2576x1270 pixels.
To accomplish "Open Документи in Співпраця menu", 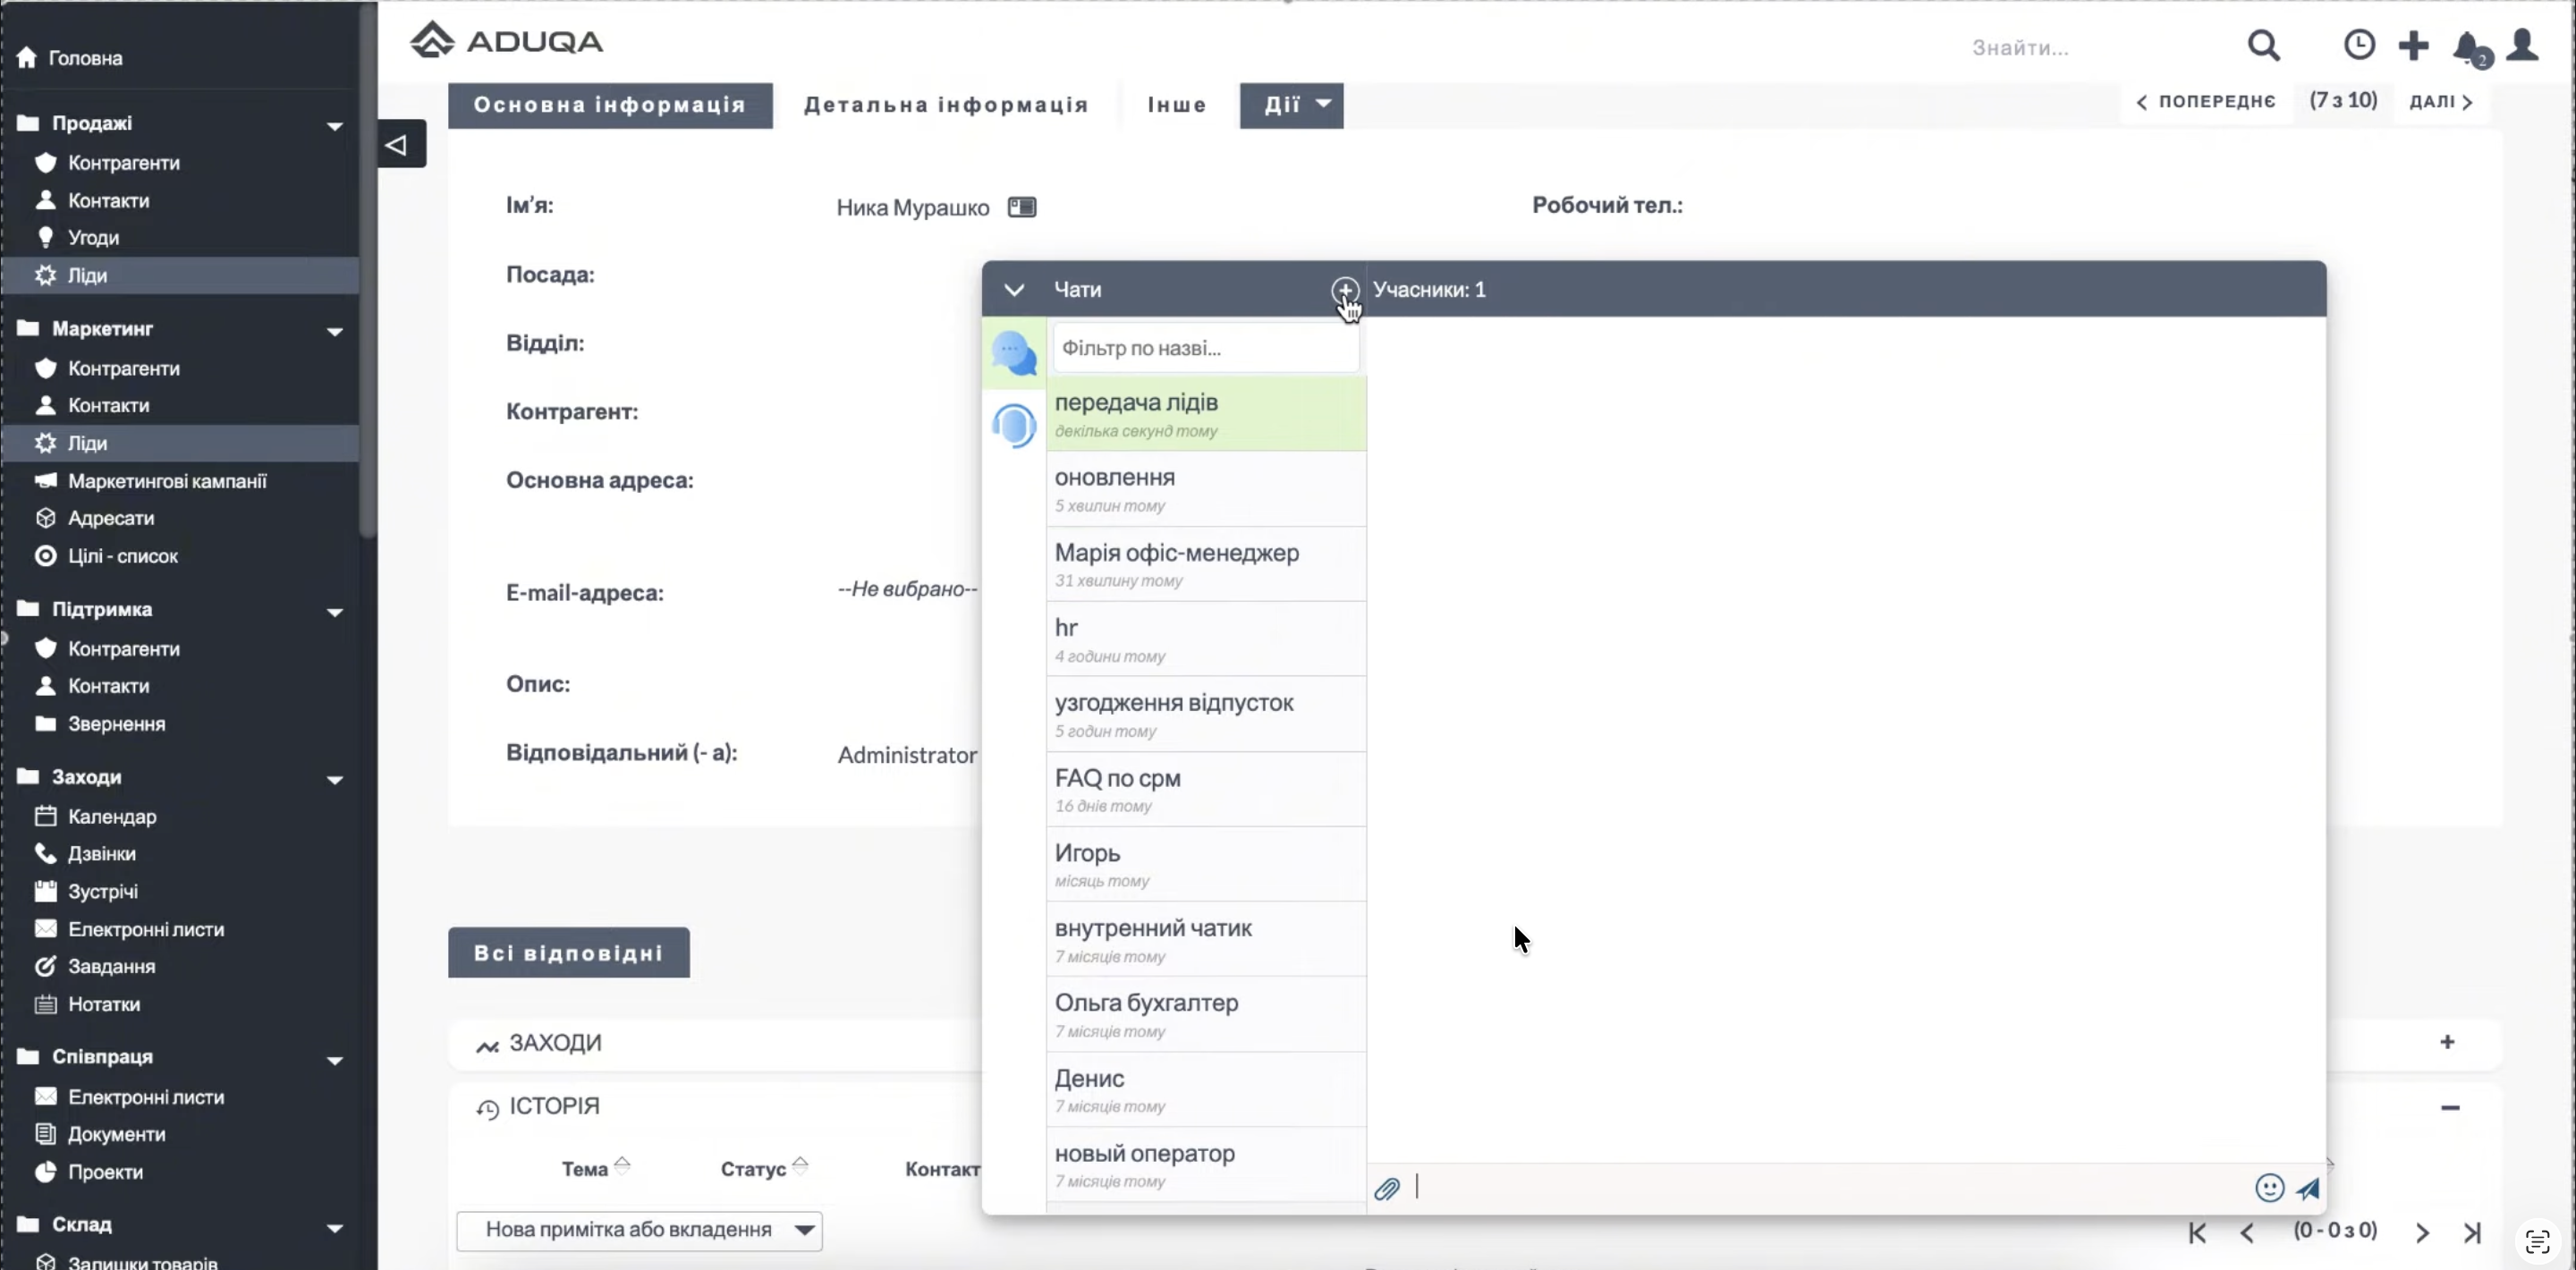I will pos(116,1134).
